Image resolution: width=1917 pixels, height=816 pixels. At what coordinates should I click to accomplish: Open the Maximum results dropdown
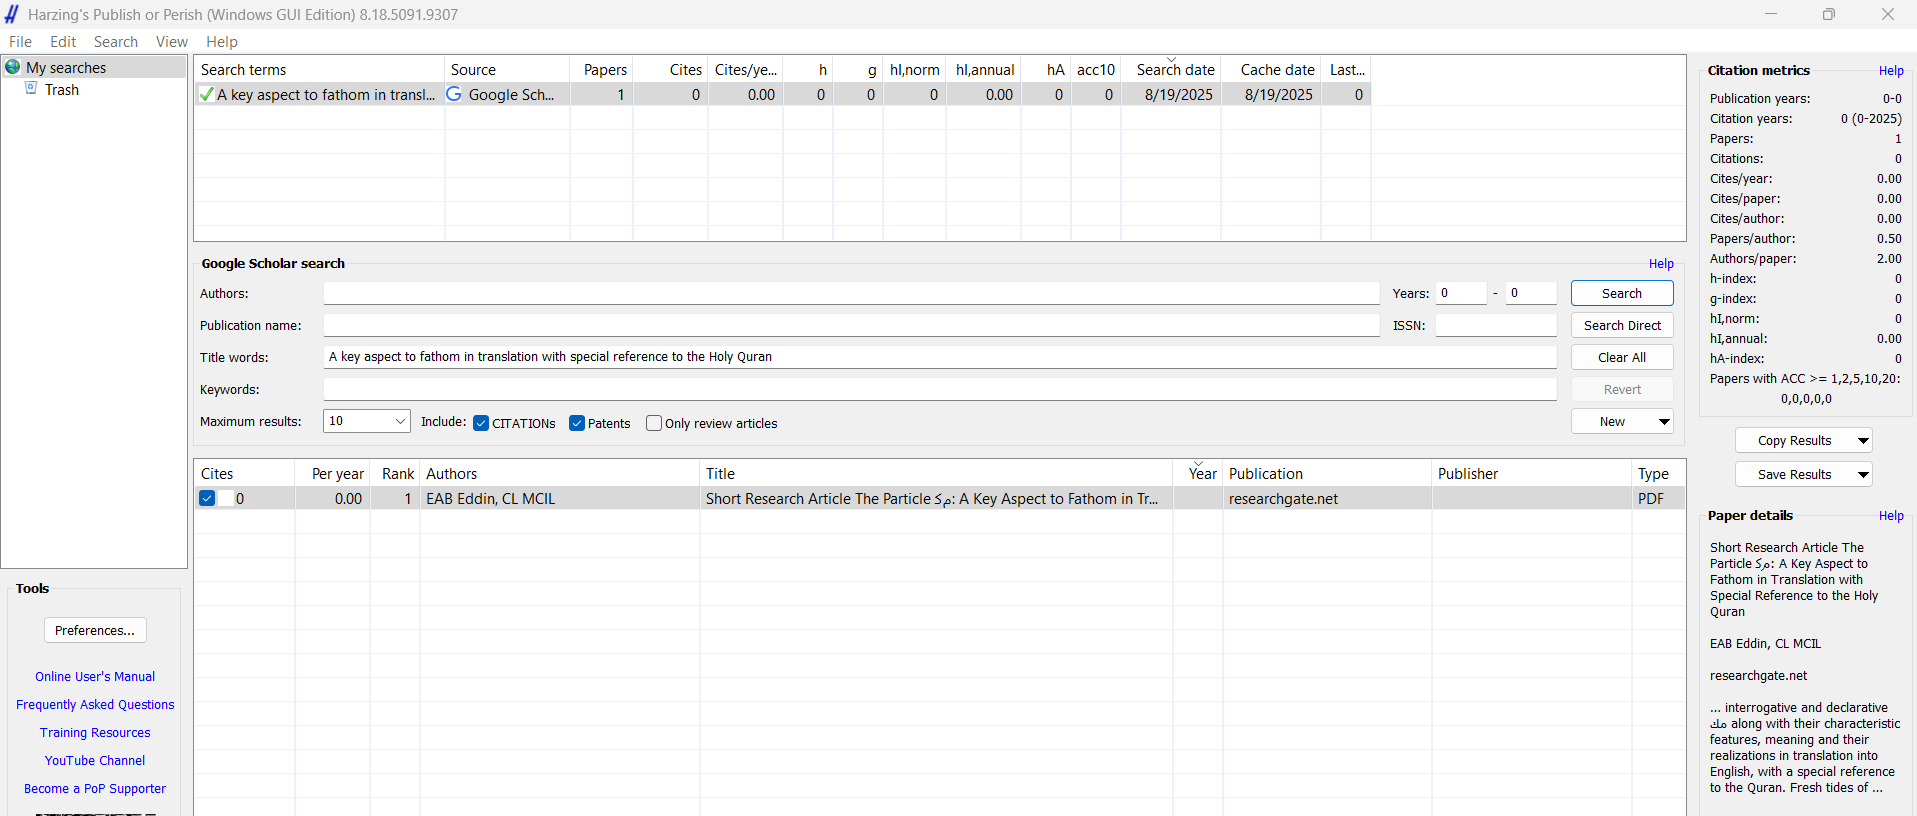pyautogui.click(x=400, y=421)
